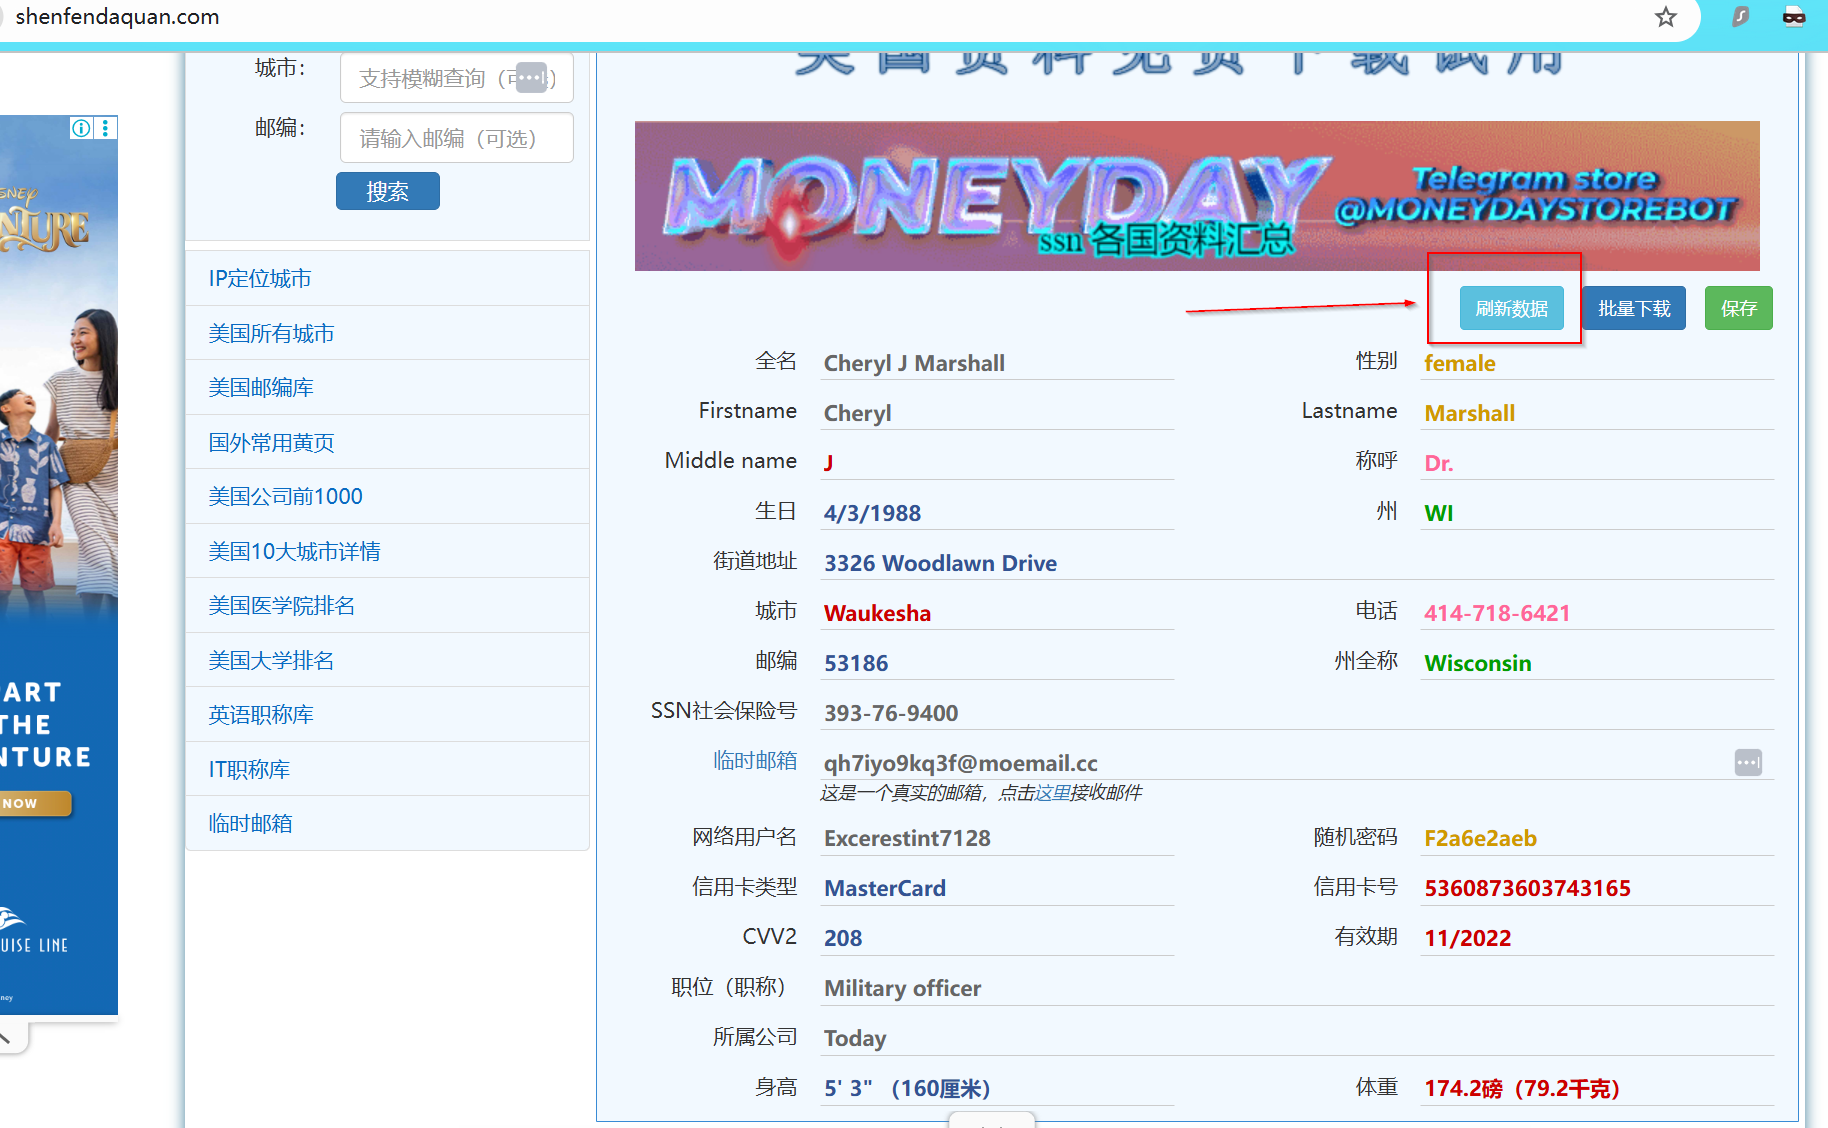Bookmark this page with the star icon
1828x1128 pixels.
(x=1665, y=17)
